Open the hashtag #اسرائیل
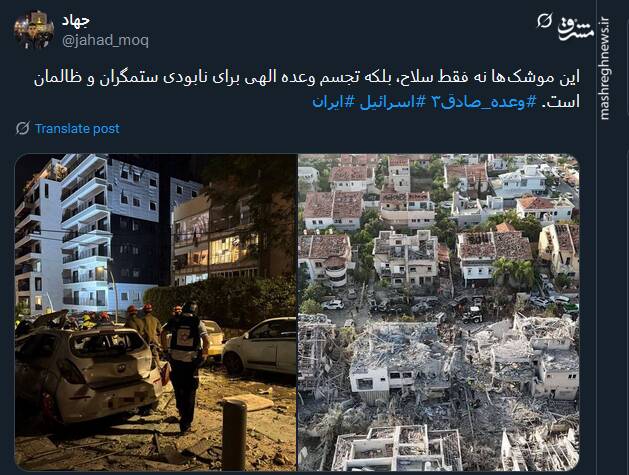Image resolution: width=629 pixels, height=475 pixels. 392,101
